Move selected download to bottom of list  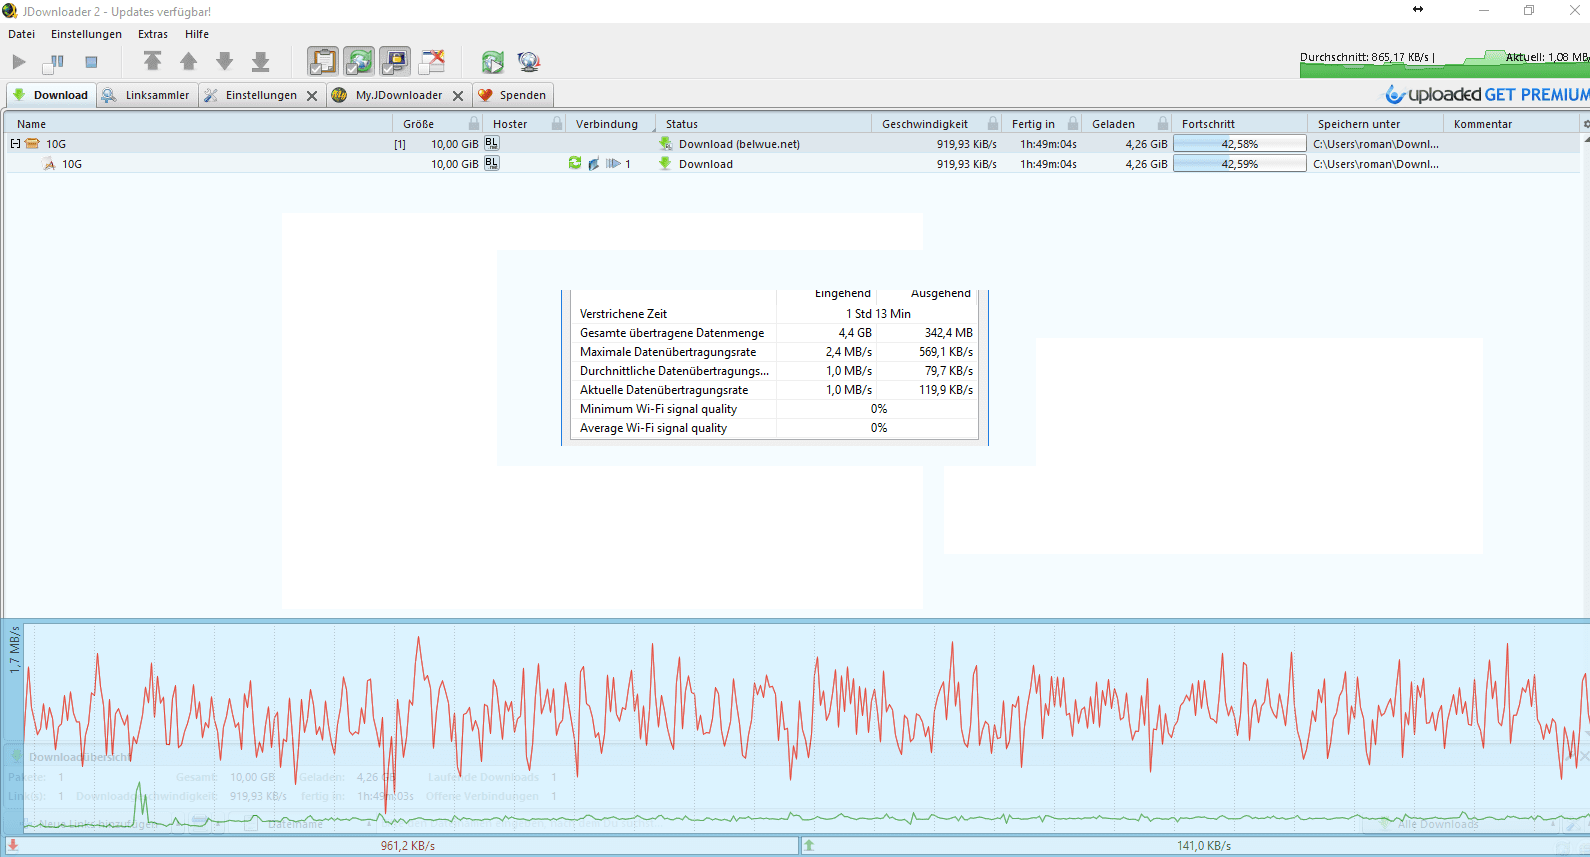pyautogui.click(x=260, y=62)
